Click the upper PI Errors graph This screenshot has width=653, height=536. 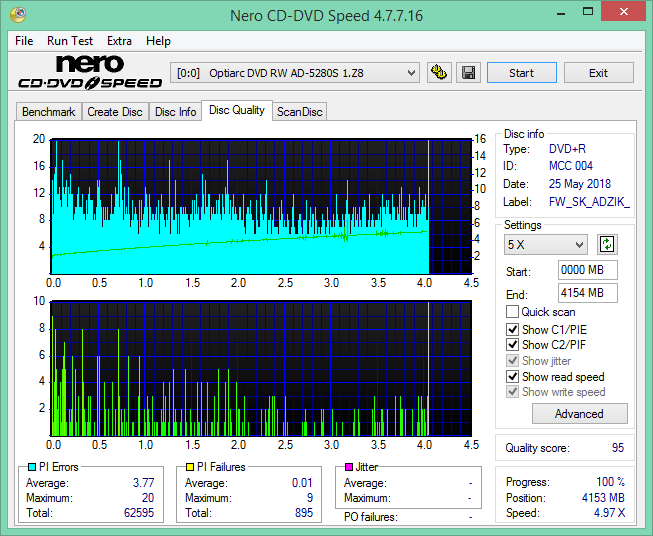[x=261, y=206]
